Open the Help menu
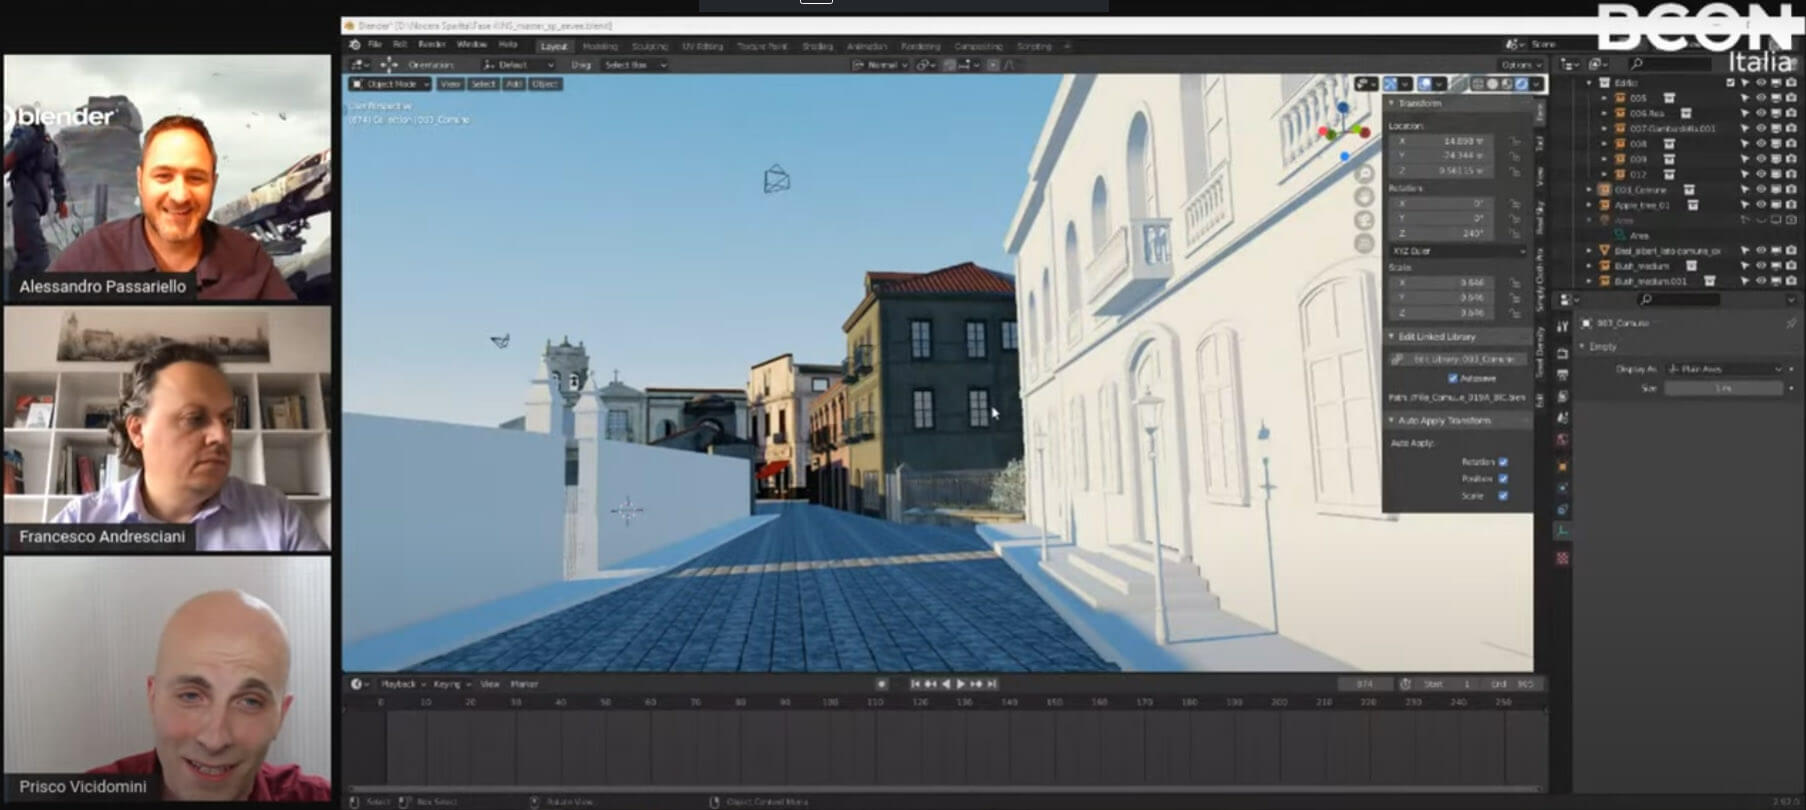The width and height of the screenshot is (1806, 810). click(x=508, y=45)
